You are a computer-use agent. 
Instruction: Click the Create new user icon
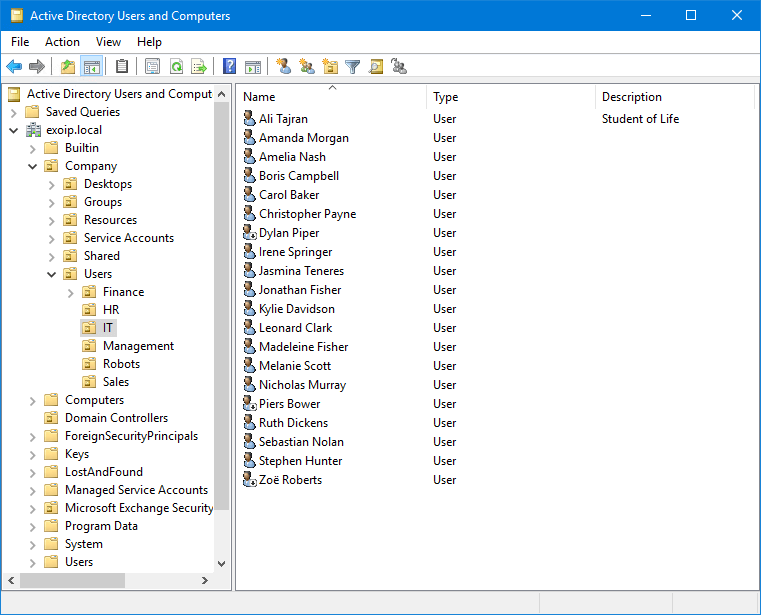point(284,67)
